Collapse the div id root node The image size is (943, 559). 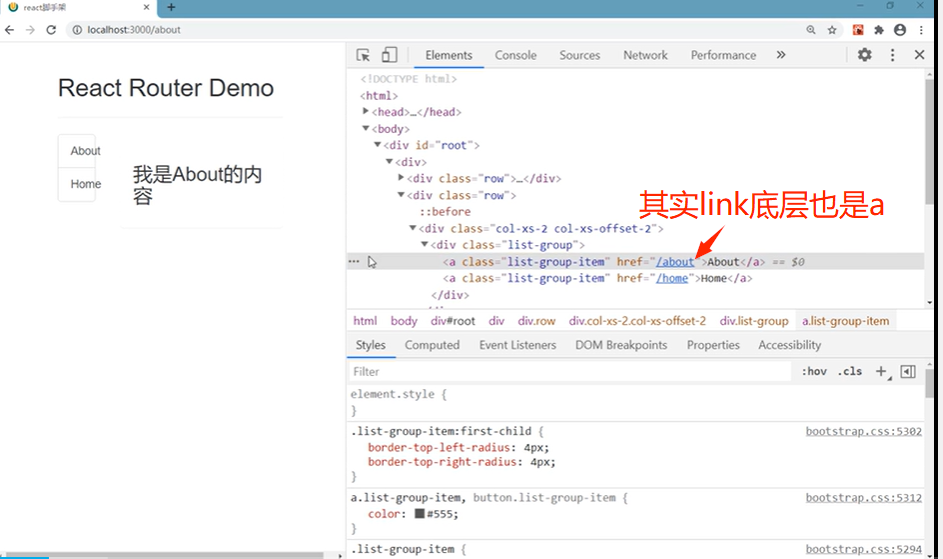point(377,144)
